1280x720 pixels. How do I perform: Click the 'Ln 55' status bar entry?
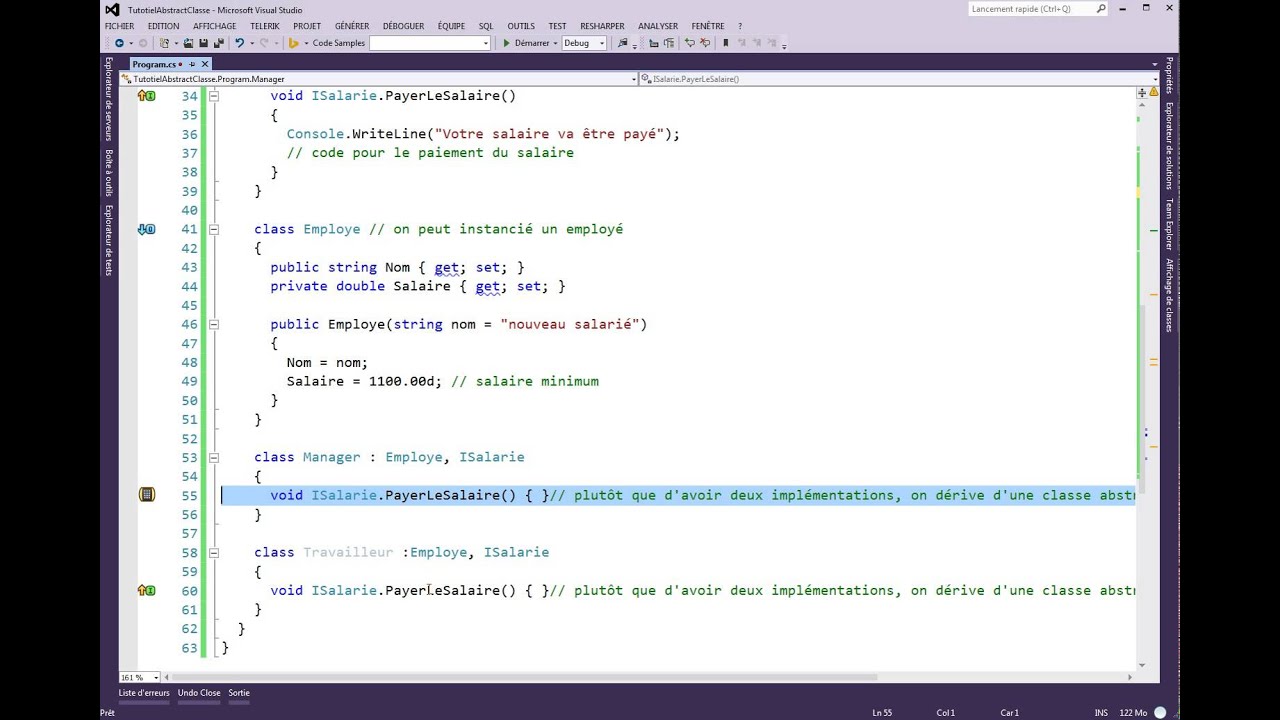pos(882,713)
